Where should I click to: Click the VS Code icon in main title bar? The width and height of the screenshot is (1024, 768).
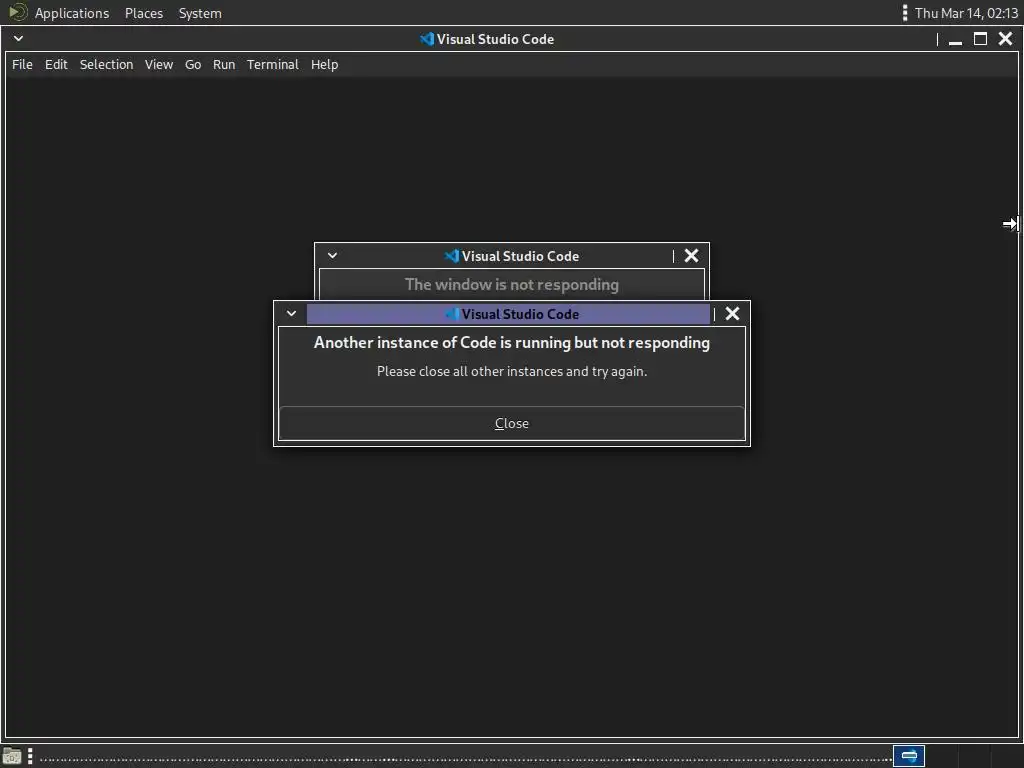click(x=427, y=39)
